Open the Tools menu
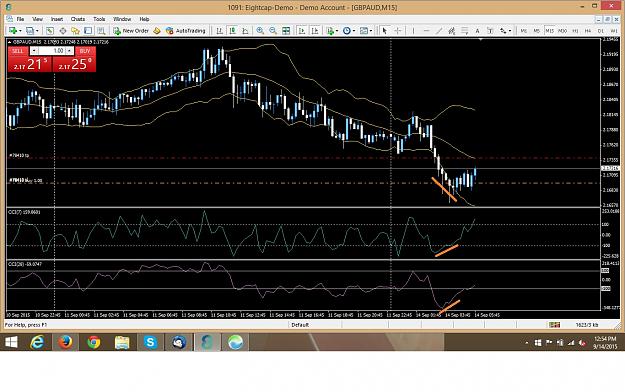This screenshot has width=625, height=392. tap(99, 19)
